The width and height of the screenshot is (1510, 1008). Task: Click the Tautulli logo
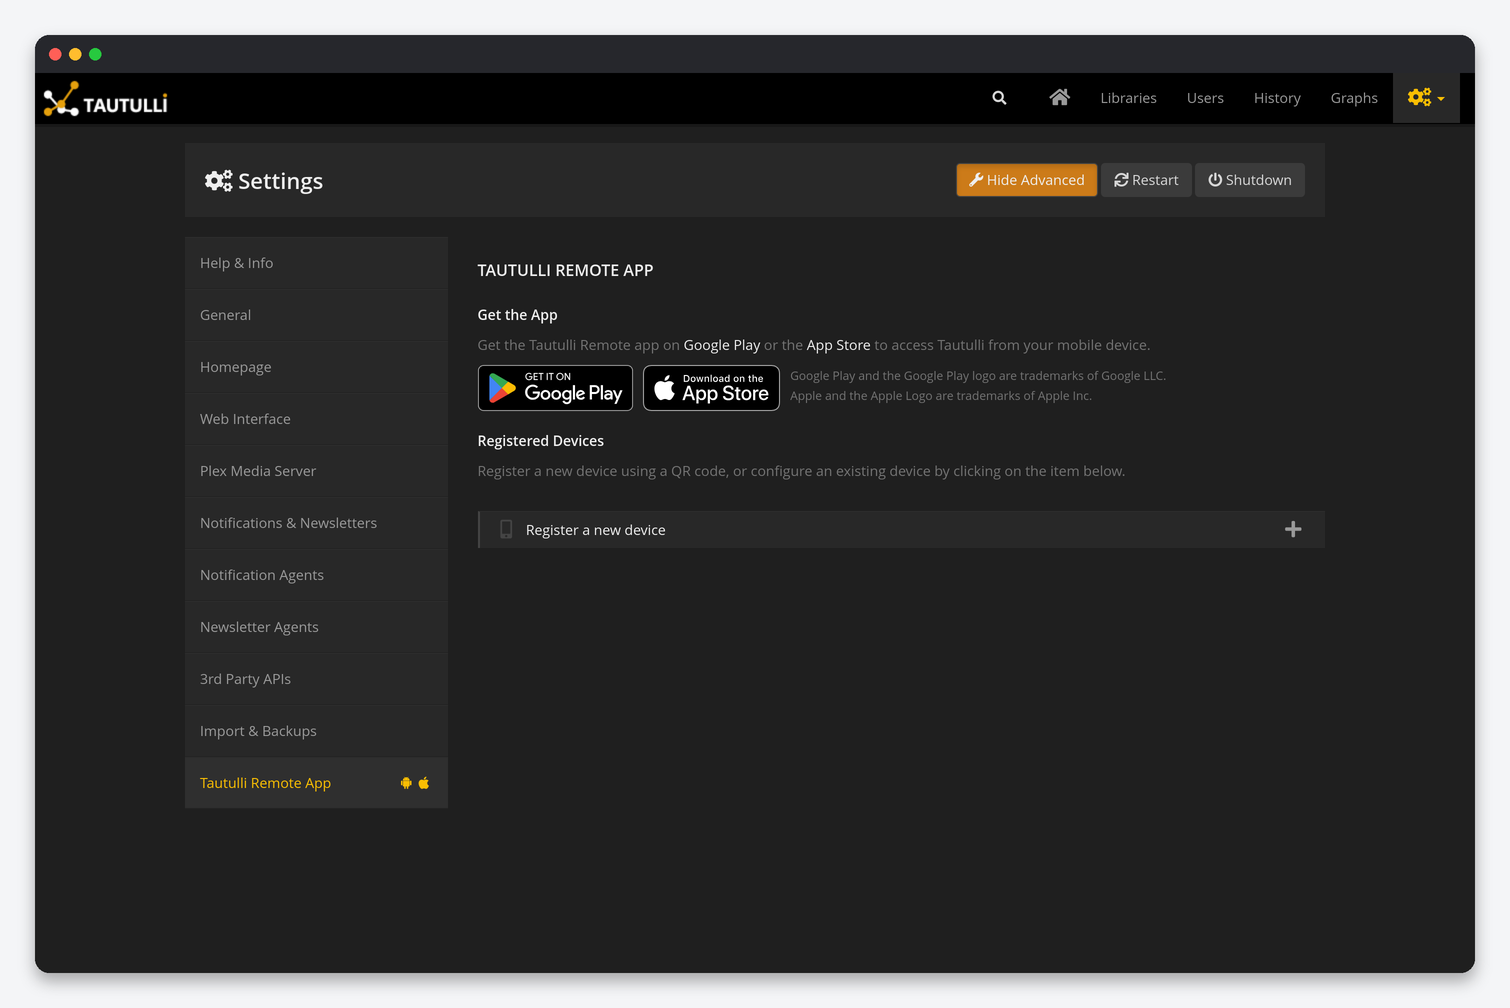tap(106, 99)
